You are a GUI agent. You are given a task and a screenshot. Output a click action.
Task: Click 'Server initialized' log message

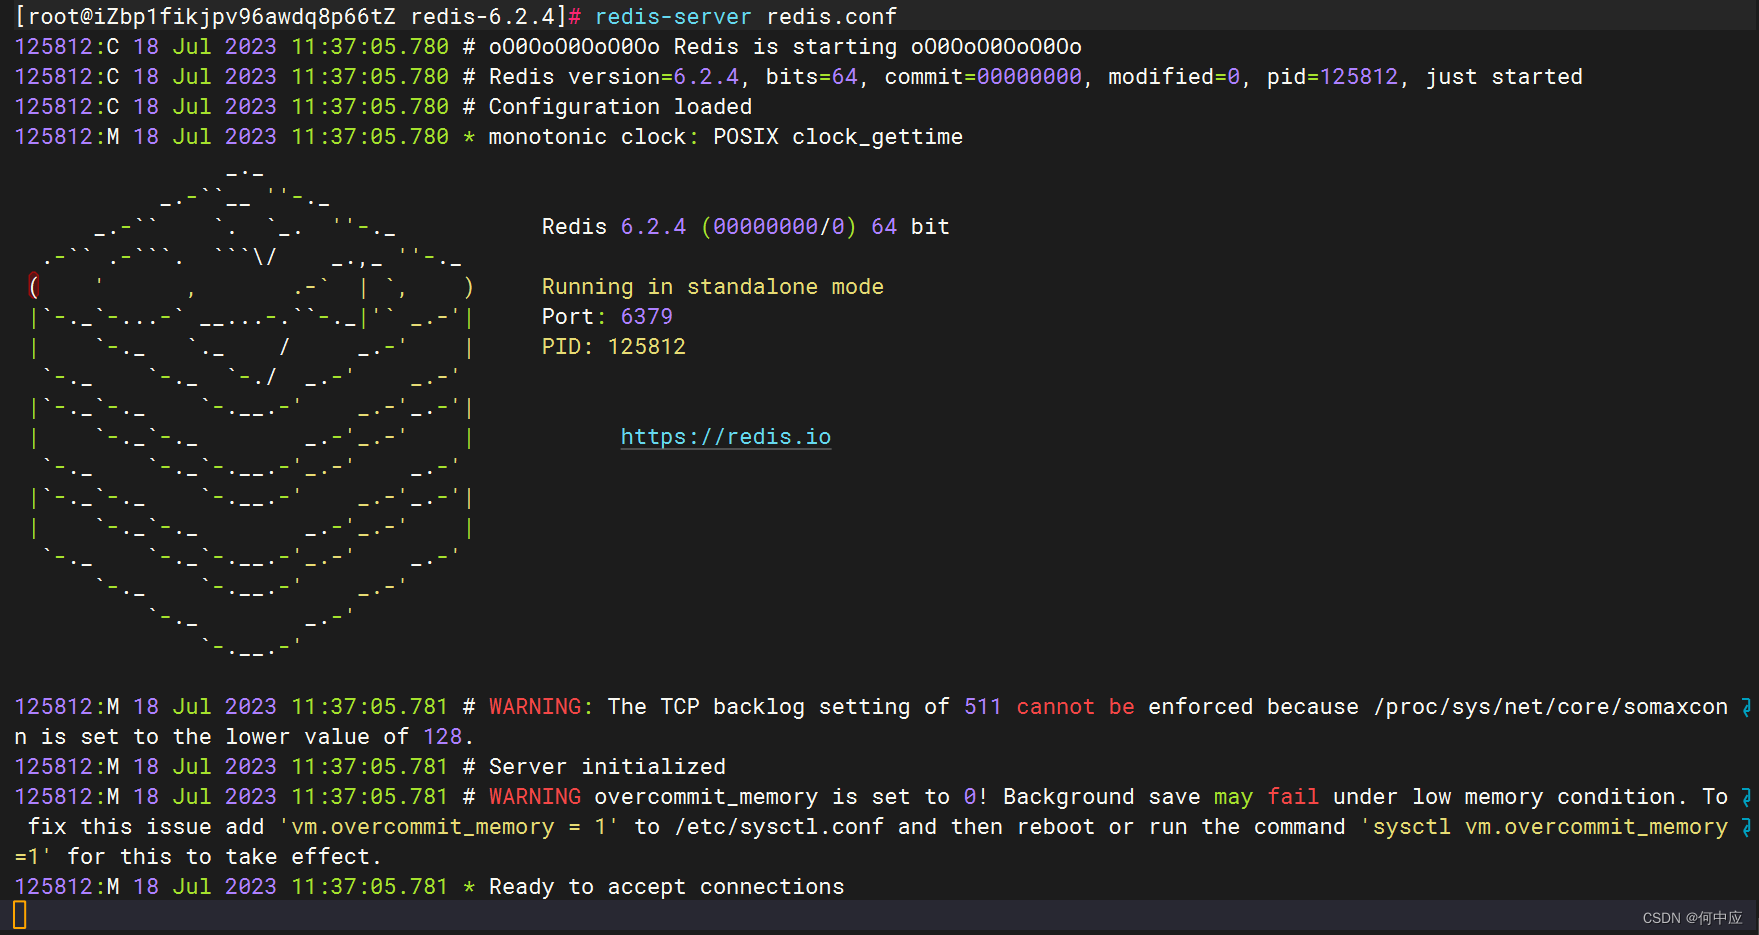click(x=607, y=767)
